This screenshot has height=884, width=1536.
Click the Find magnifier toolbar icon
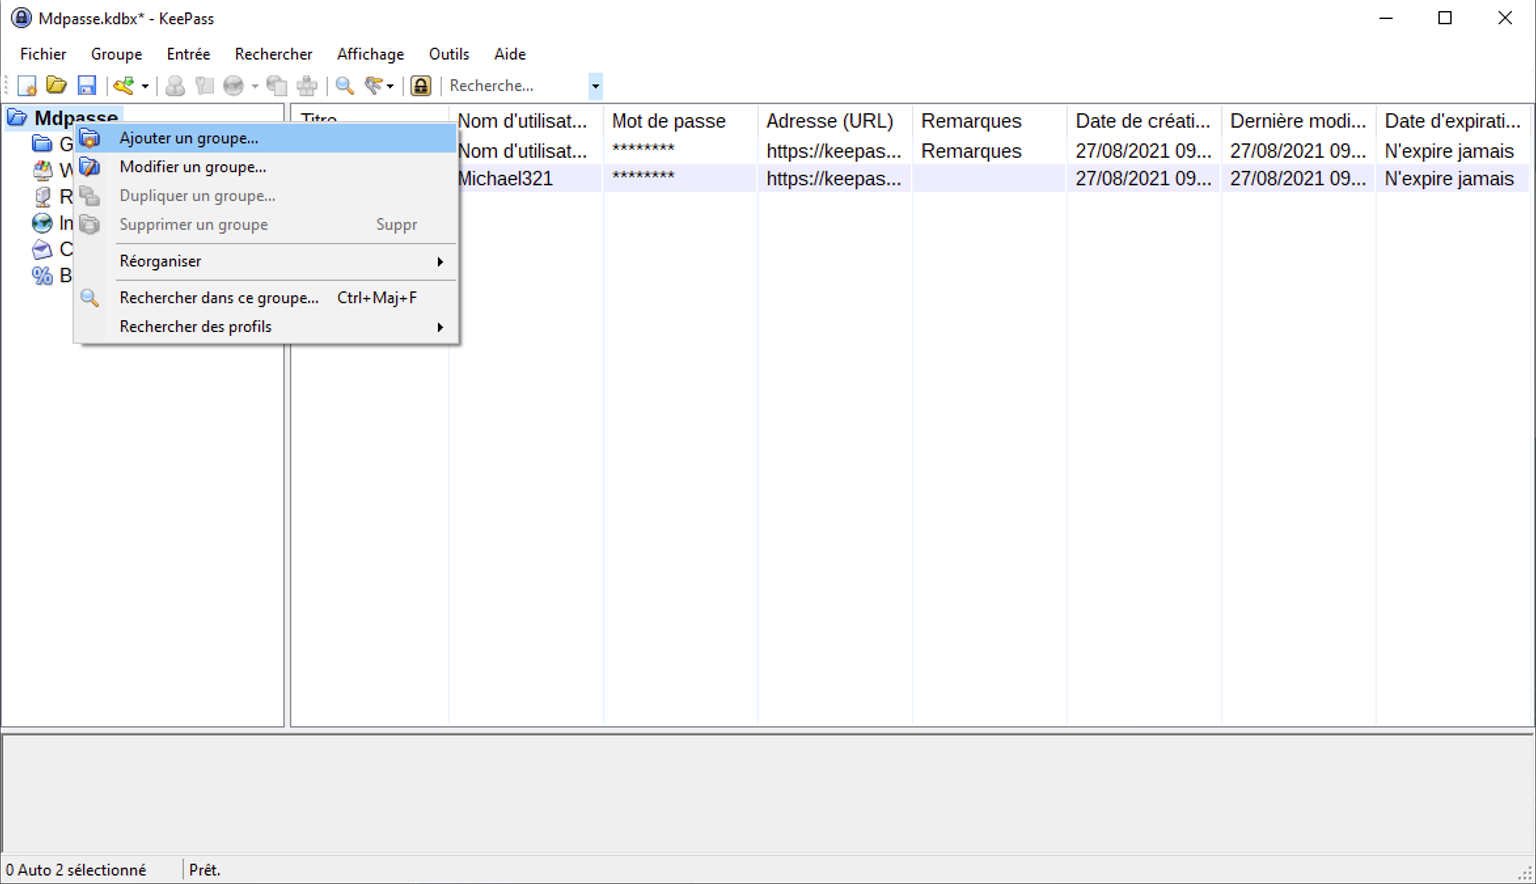click(345, 86)
